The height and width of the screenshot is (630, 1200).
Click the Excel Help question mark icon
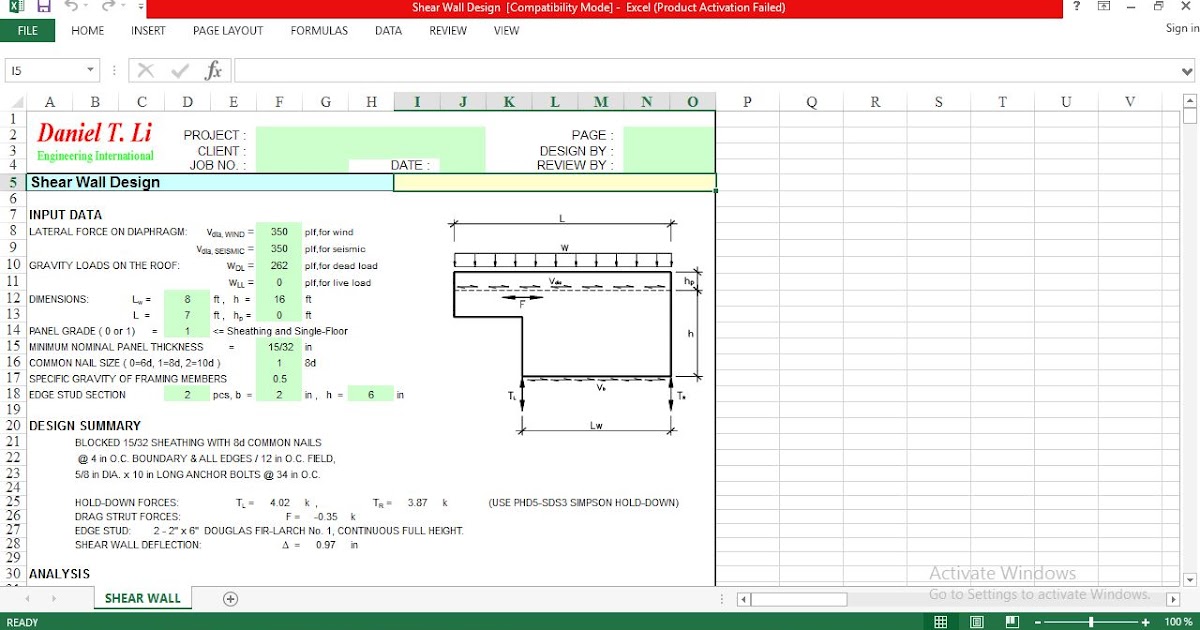point(1075,8)
